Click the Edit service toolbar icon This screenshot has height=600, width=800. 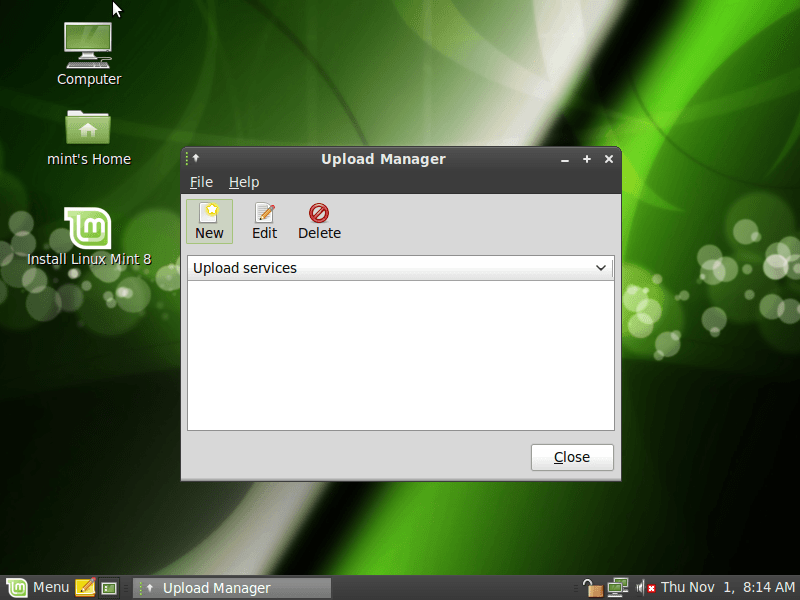point(264,221)
